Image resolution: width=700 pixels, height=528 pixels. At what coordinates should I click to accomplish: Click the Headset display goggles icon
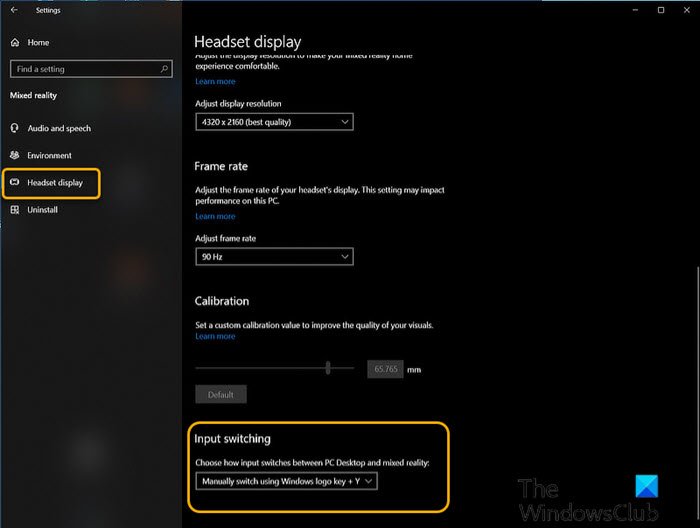pos(15,182)
